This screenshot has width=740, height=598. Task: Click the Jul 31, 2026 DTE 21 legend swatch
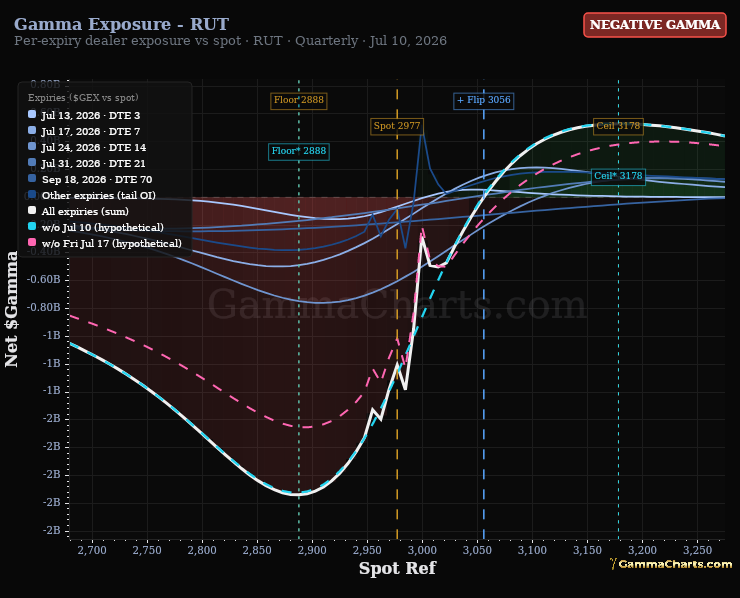32,162
